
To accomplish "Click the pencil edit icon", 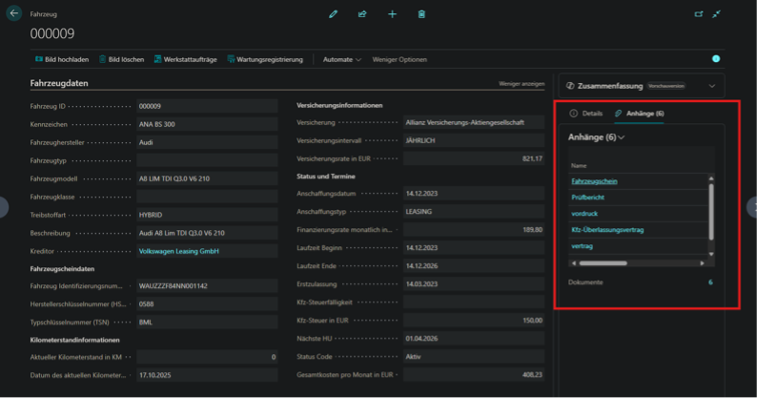I will 333,14.
